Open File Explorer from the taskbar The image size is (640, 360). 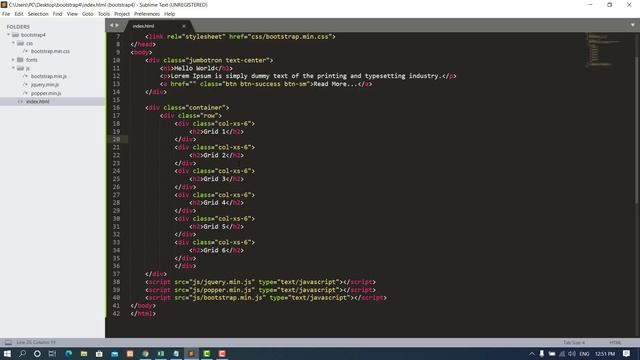coord(84,353)
